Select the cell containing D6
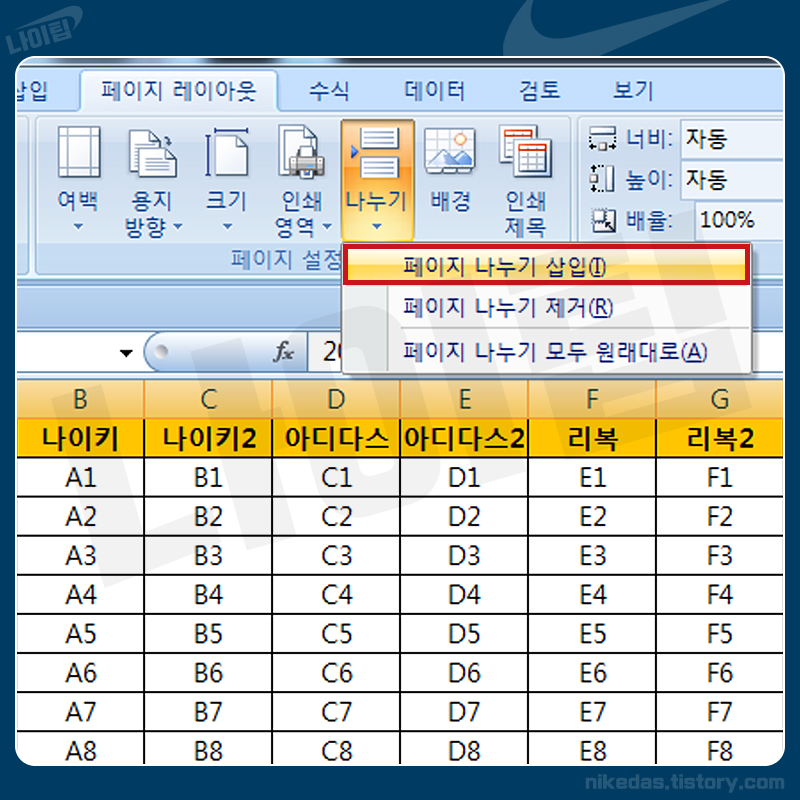Screen dimensions: 800x800 pos(464,673)
